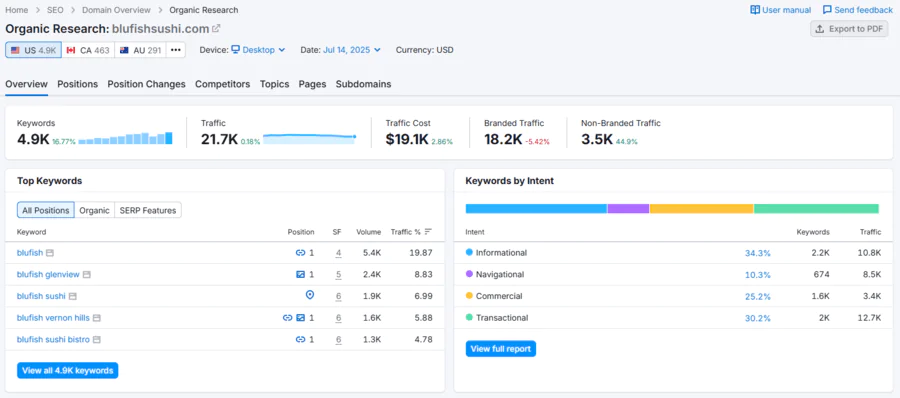Viewport: 900px width, 398px height.
Task: Click View full report button
Action: click(x=501, y=349)
